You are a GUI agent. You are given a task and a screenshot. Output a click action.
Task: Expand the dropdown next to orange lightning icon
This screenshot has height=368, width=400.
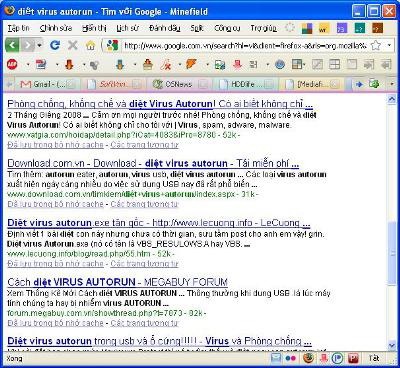[x=207, y=64]
